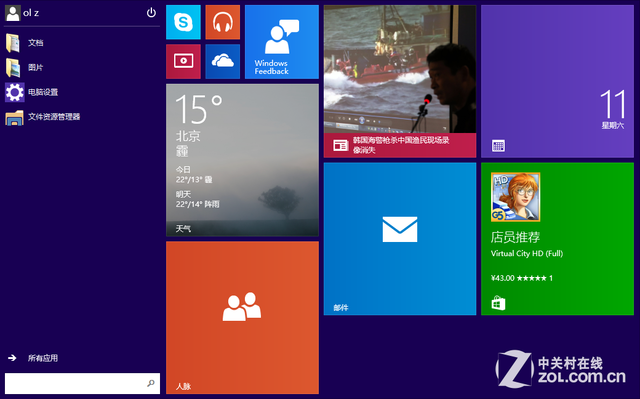Click the date number 11
Image resolution: width=640 pixels, height=399 pixels.
point(613,104)
